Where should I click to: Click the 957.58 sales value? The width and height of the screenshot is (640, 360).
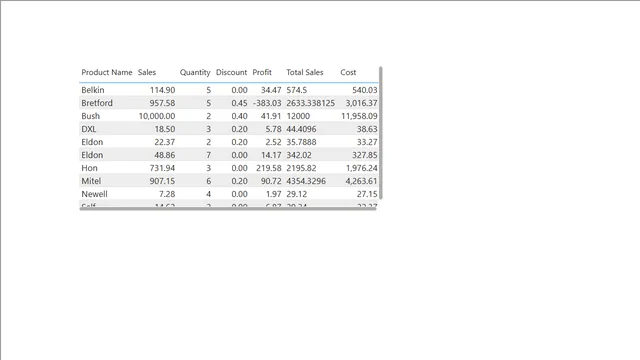[162, 103]
